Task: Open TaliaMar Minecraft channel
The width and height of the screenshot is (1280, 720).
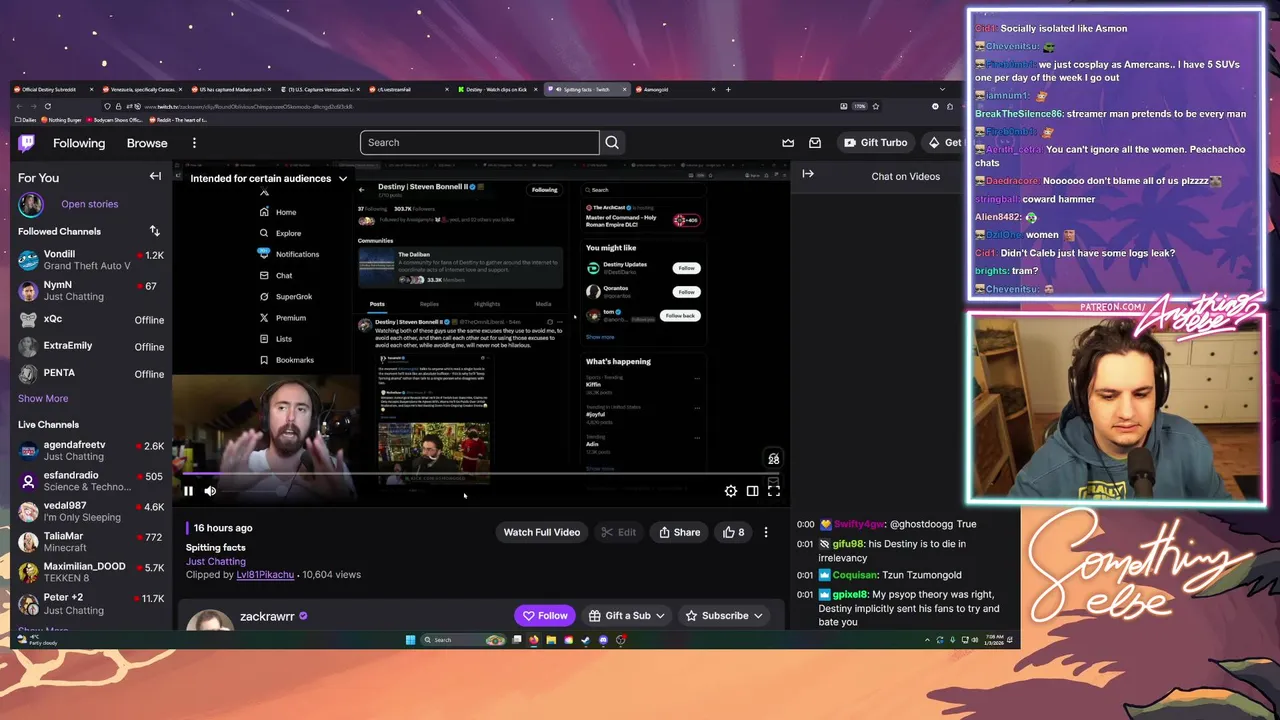Action: 90,541
